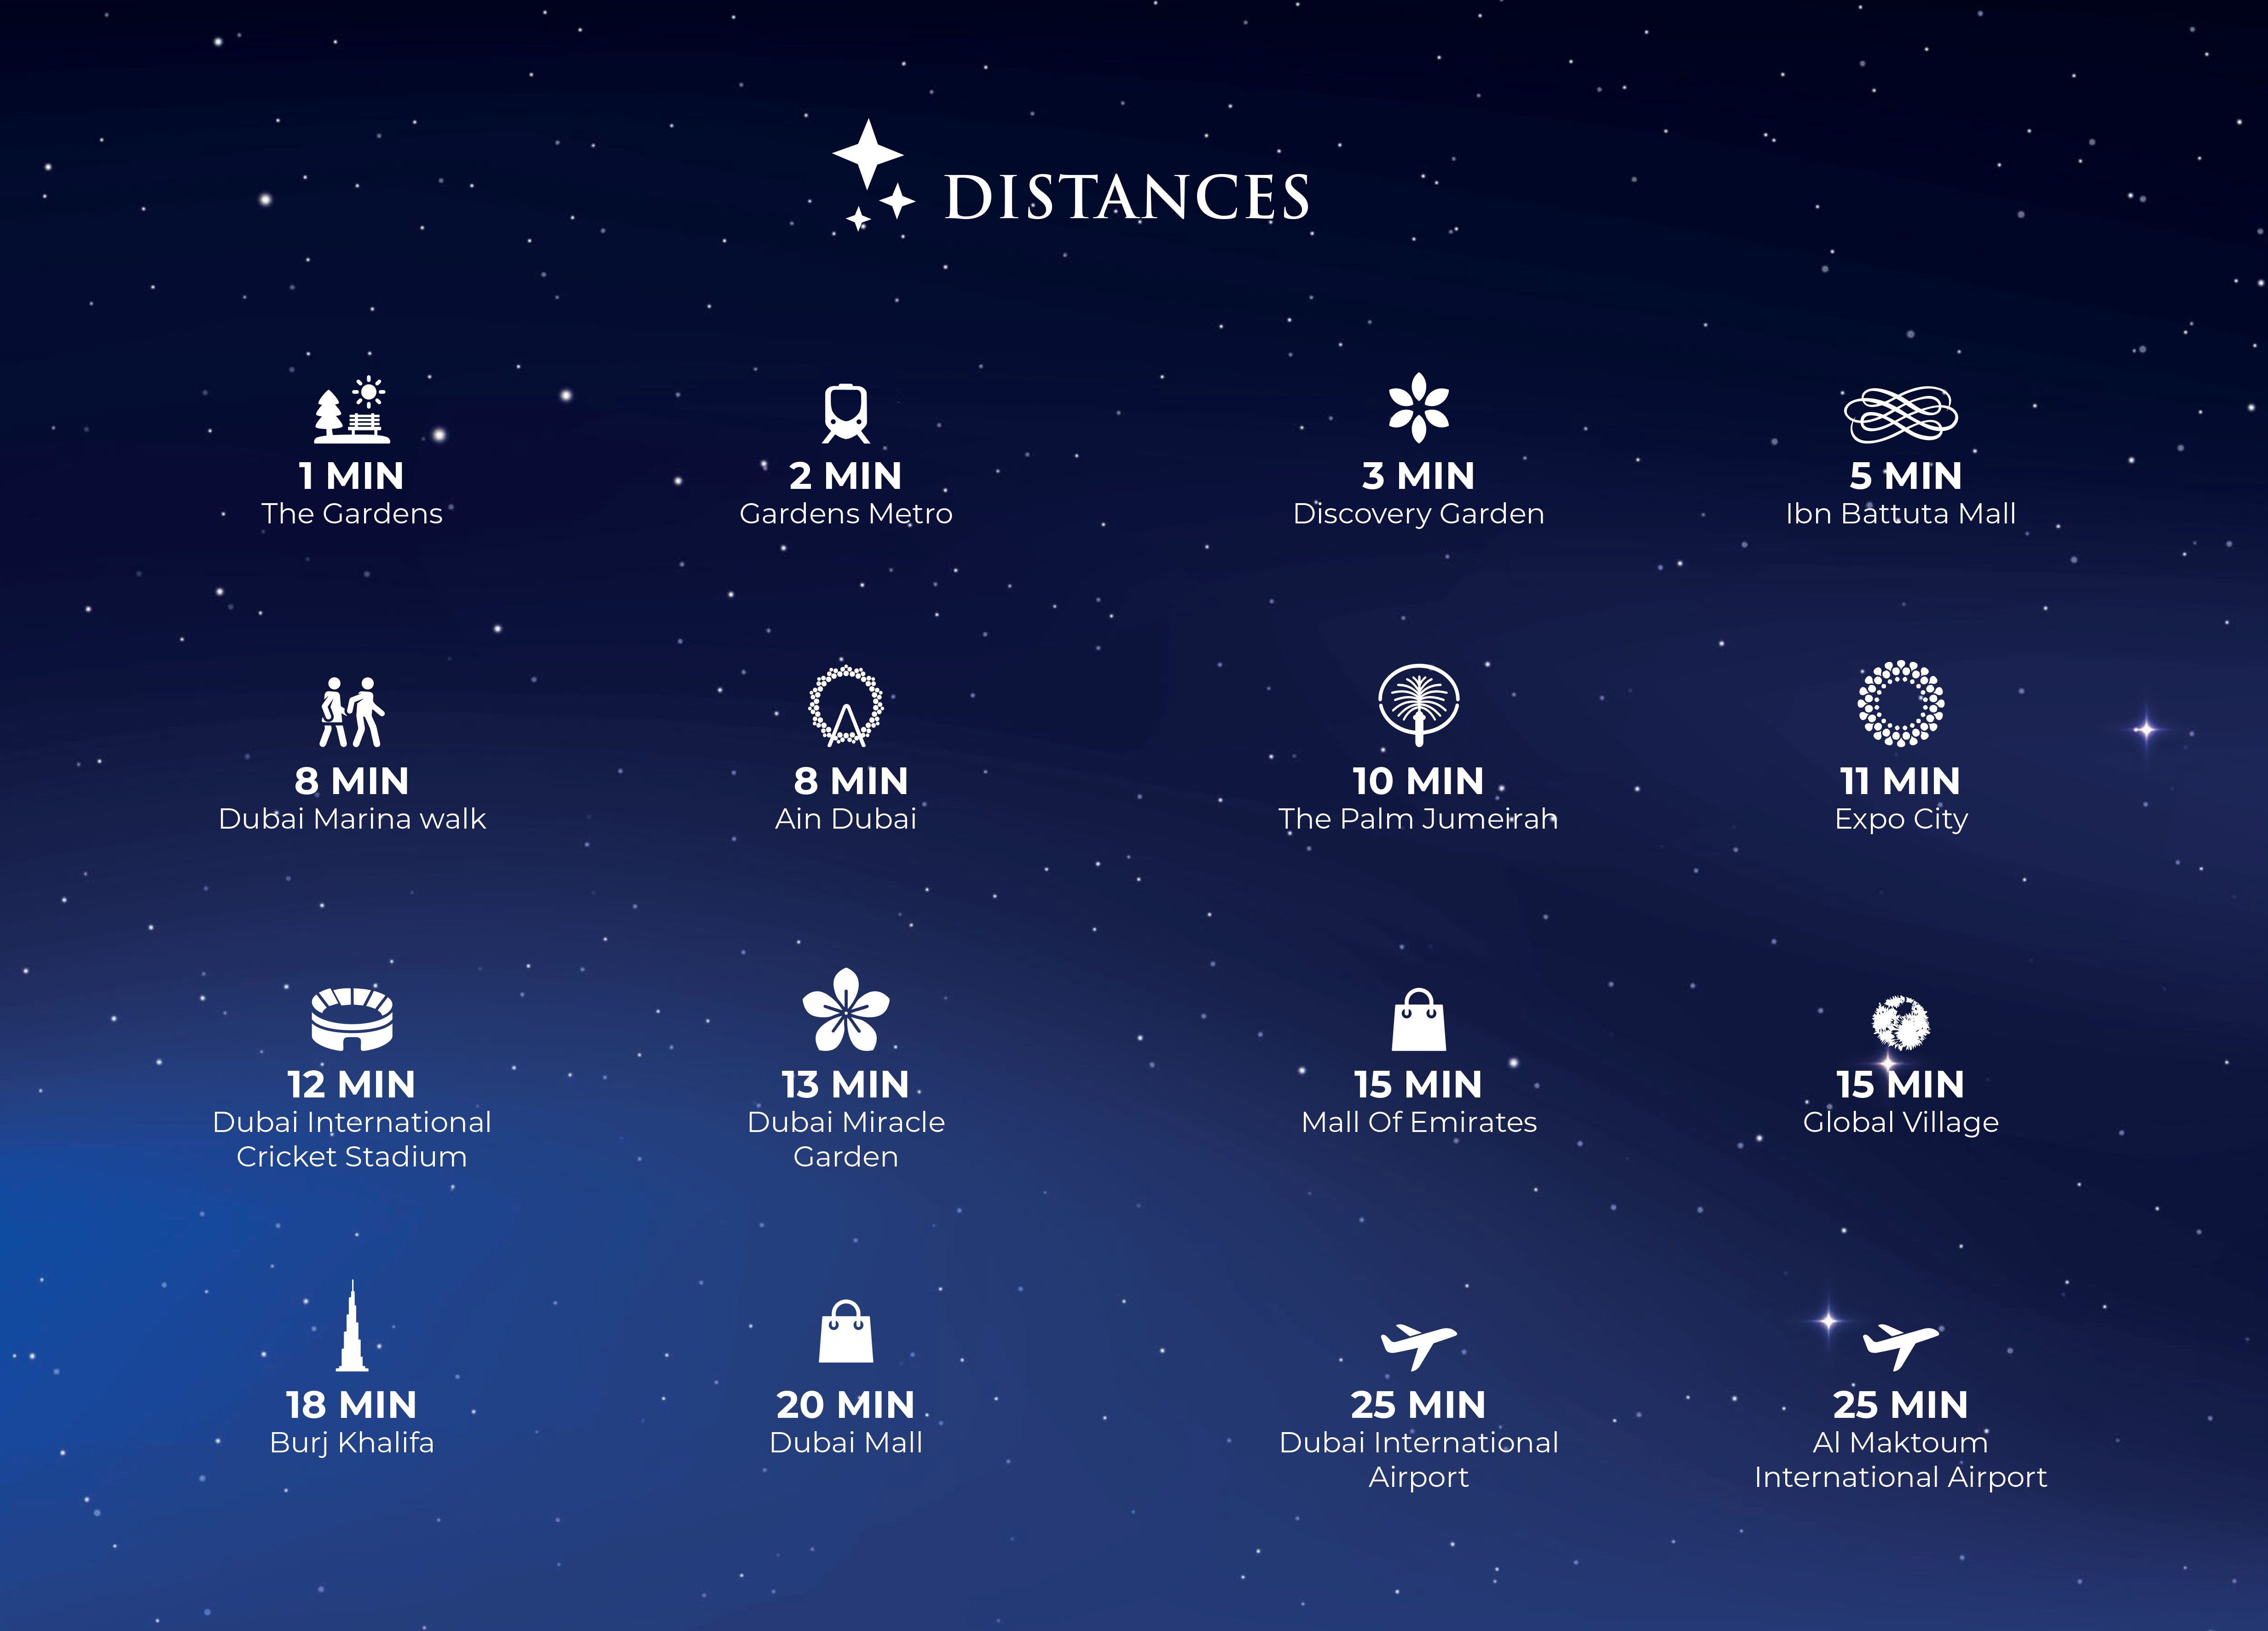Screen dimensions: 2268x1631
Task: Click the shopping bag icon for Mall Of Emirates
Action: pos(1419,1019)
